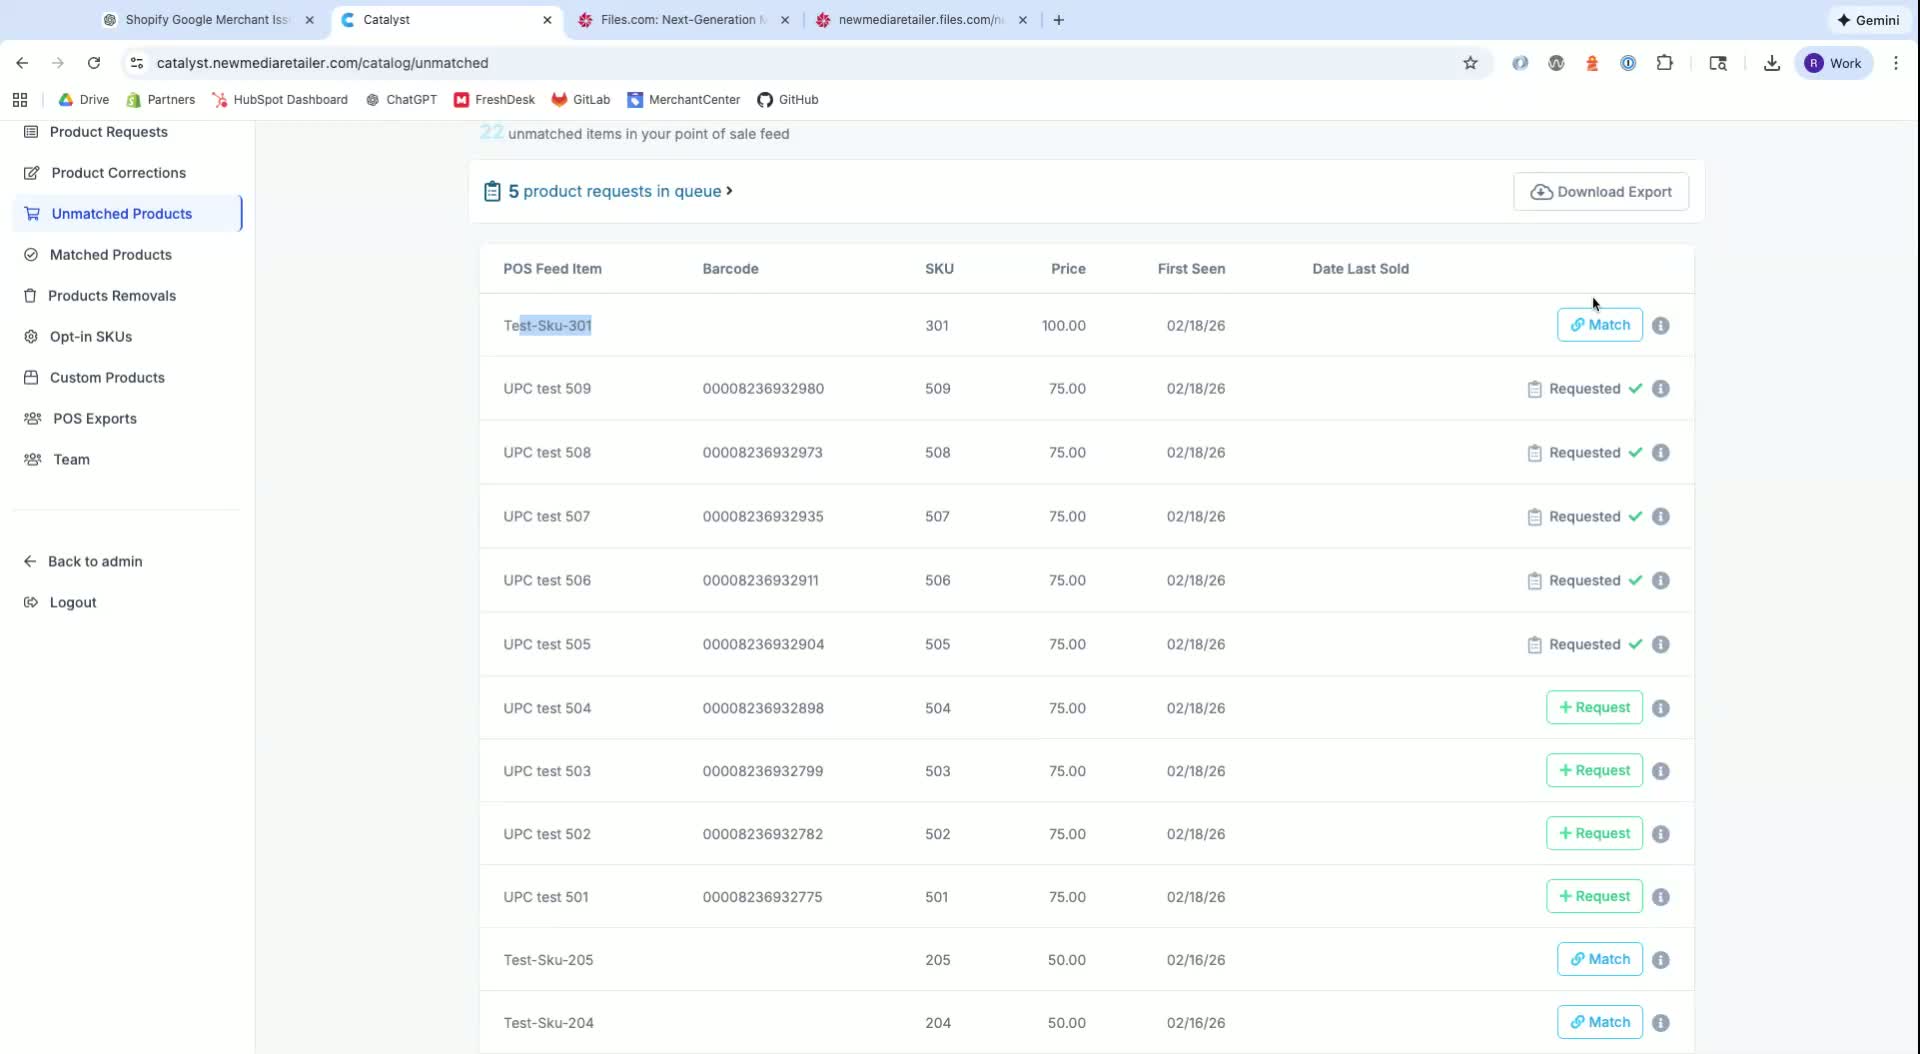This screenshot has width=1920, height=1054.
Task: Log out of Catalyst
Action: [x=73, y=603]
